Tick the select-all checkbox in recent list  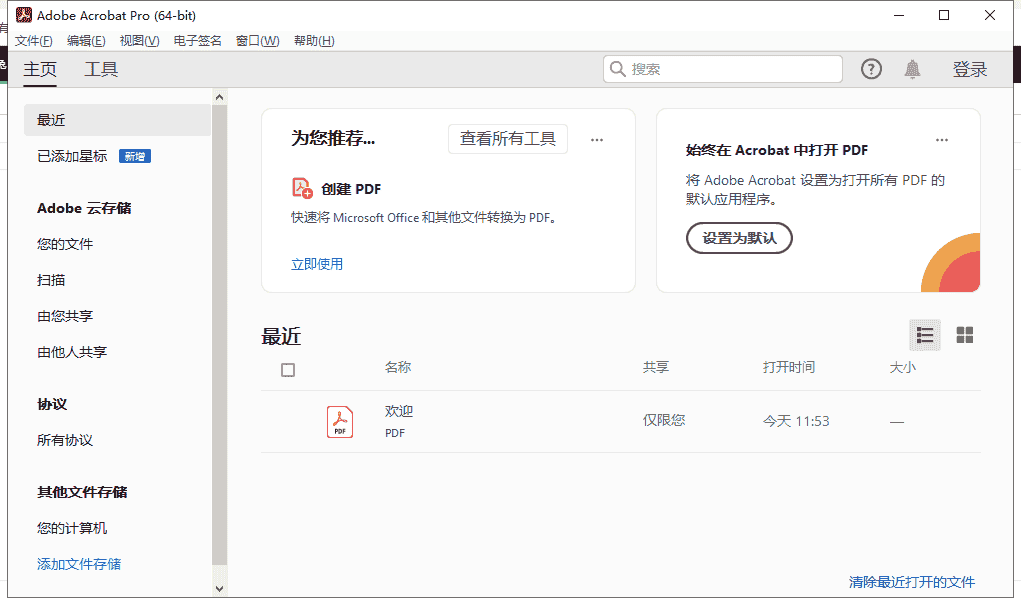[x=288, y=370]
